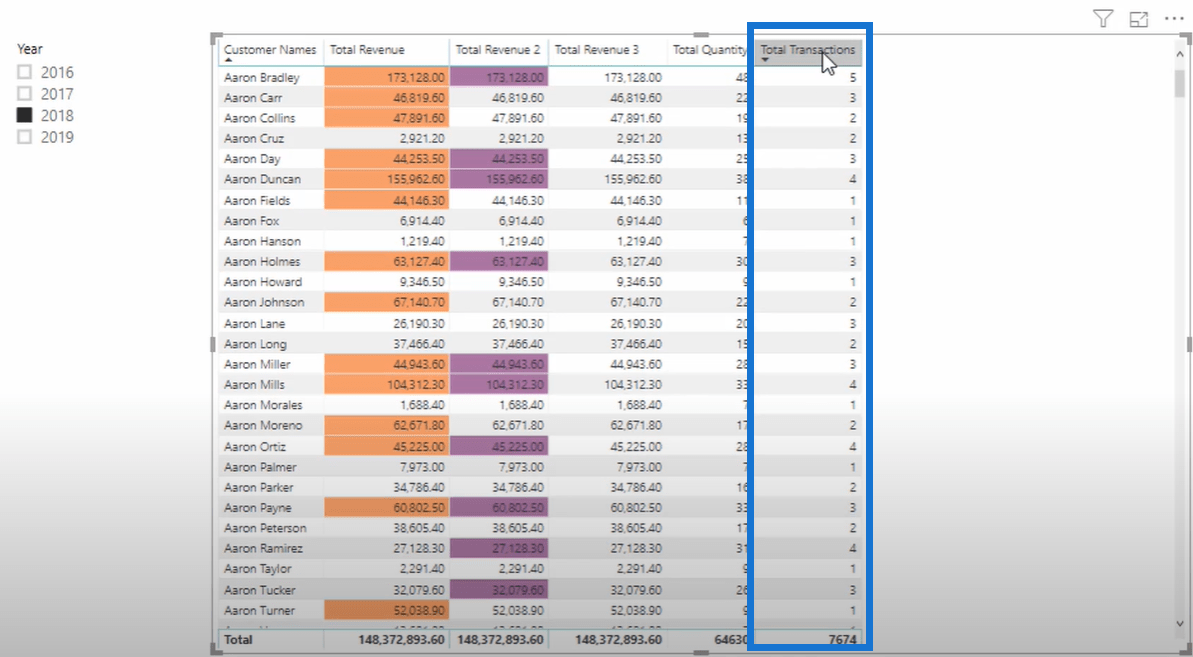Sort by Total Quantity column header

(709, 49)
